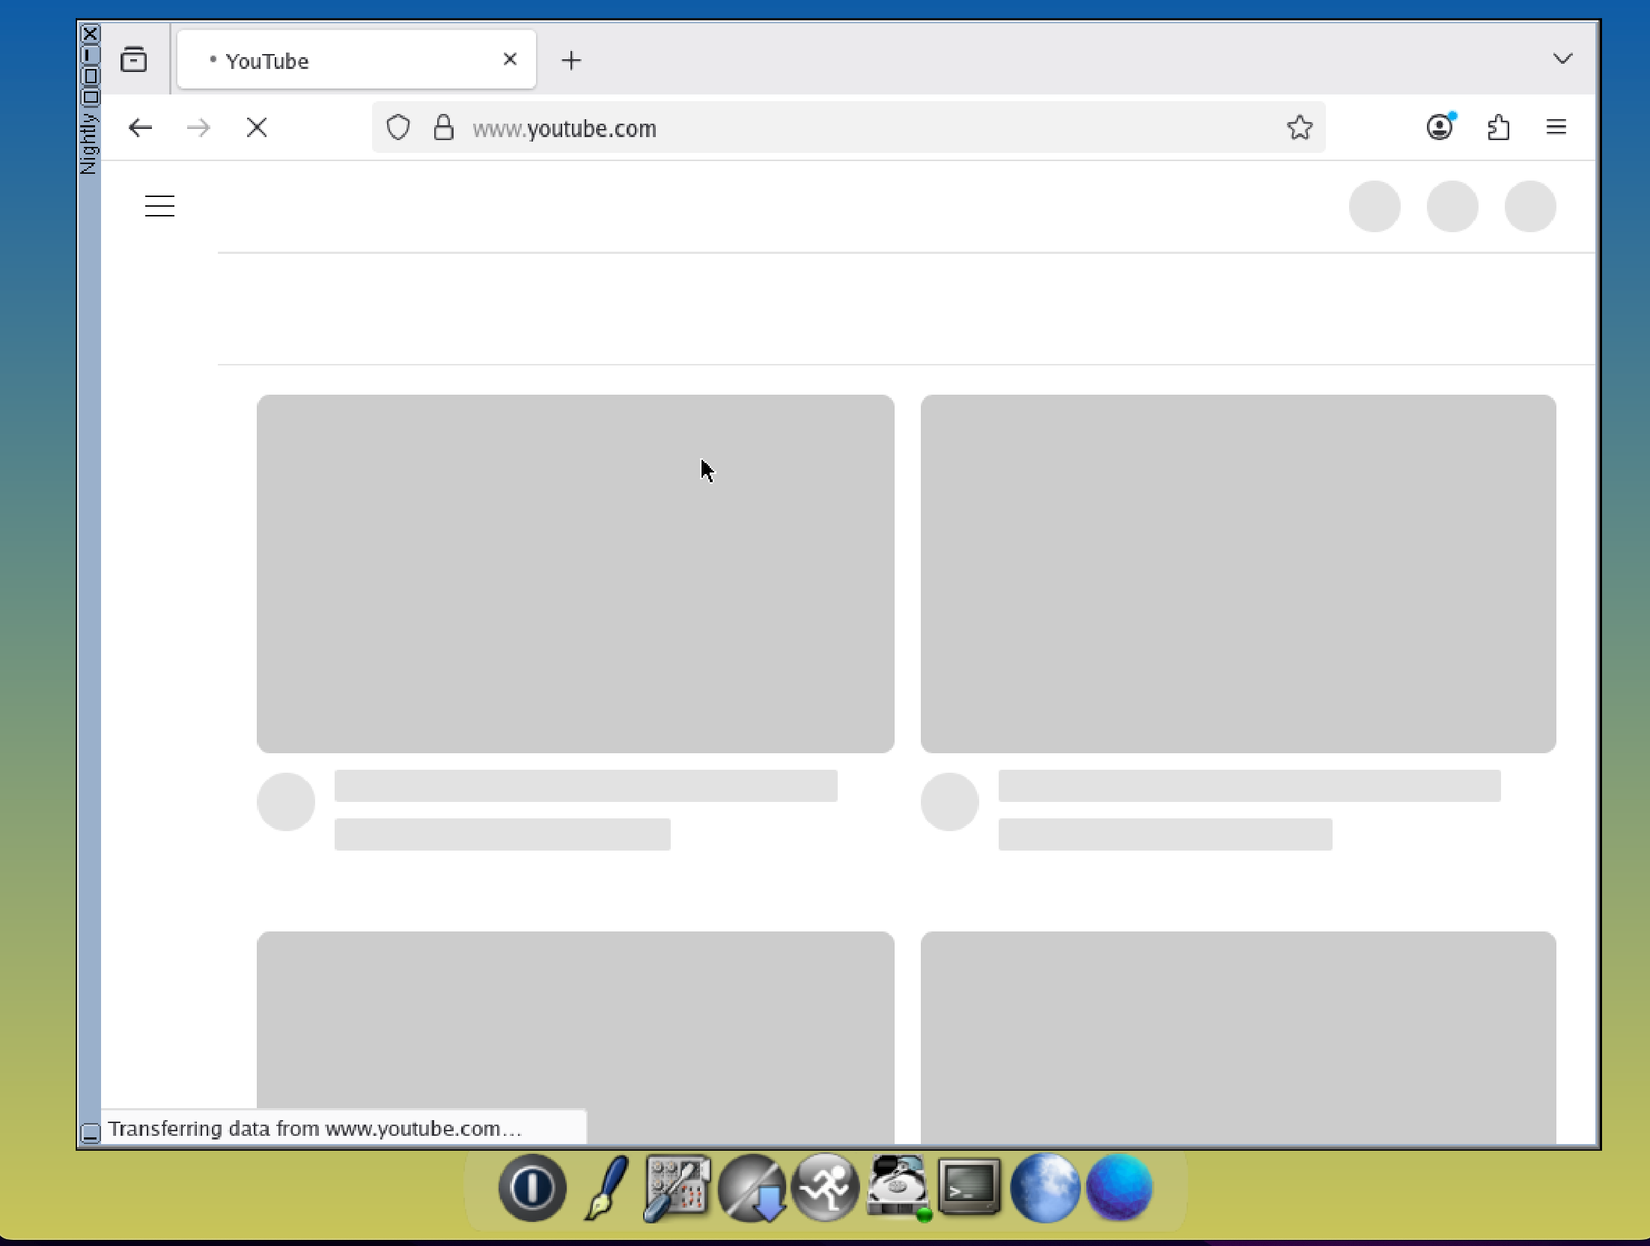Show site security info via padlock
Screen dimensions: 1650x1246
[x=443, y=127]
